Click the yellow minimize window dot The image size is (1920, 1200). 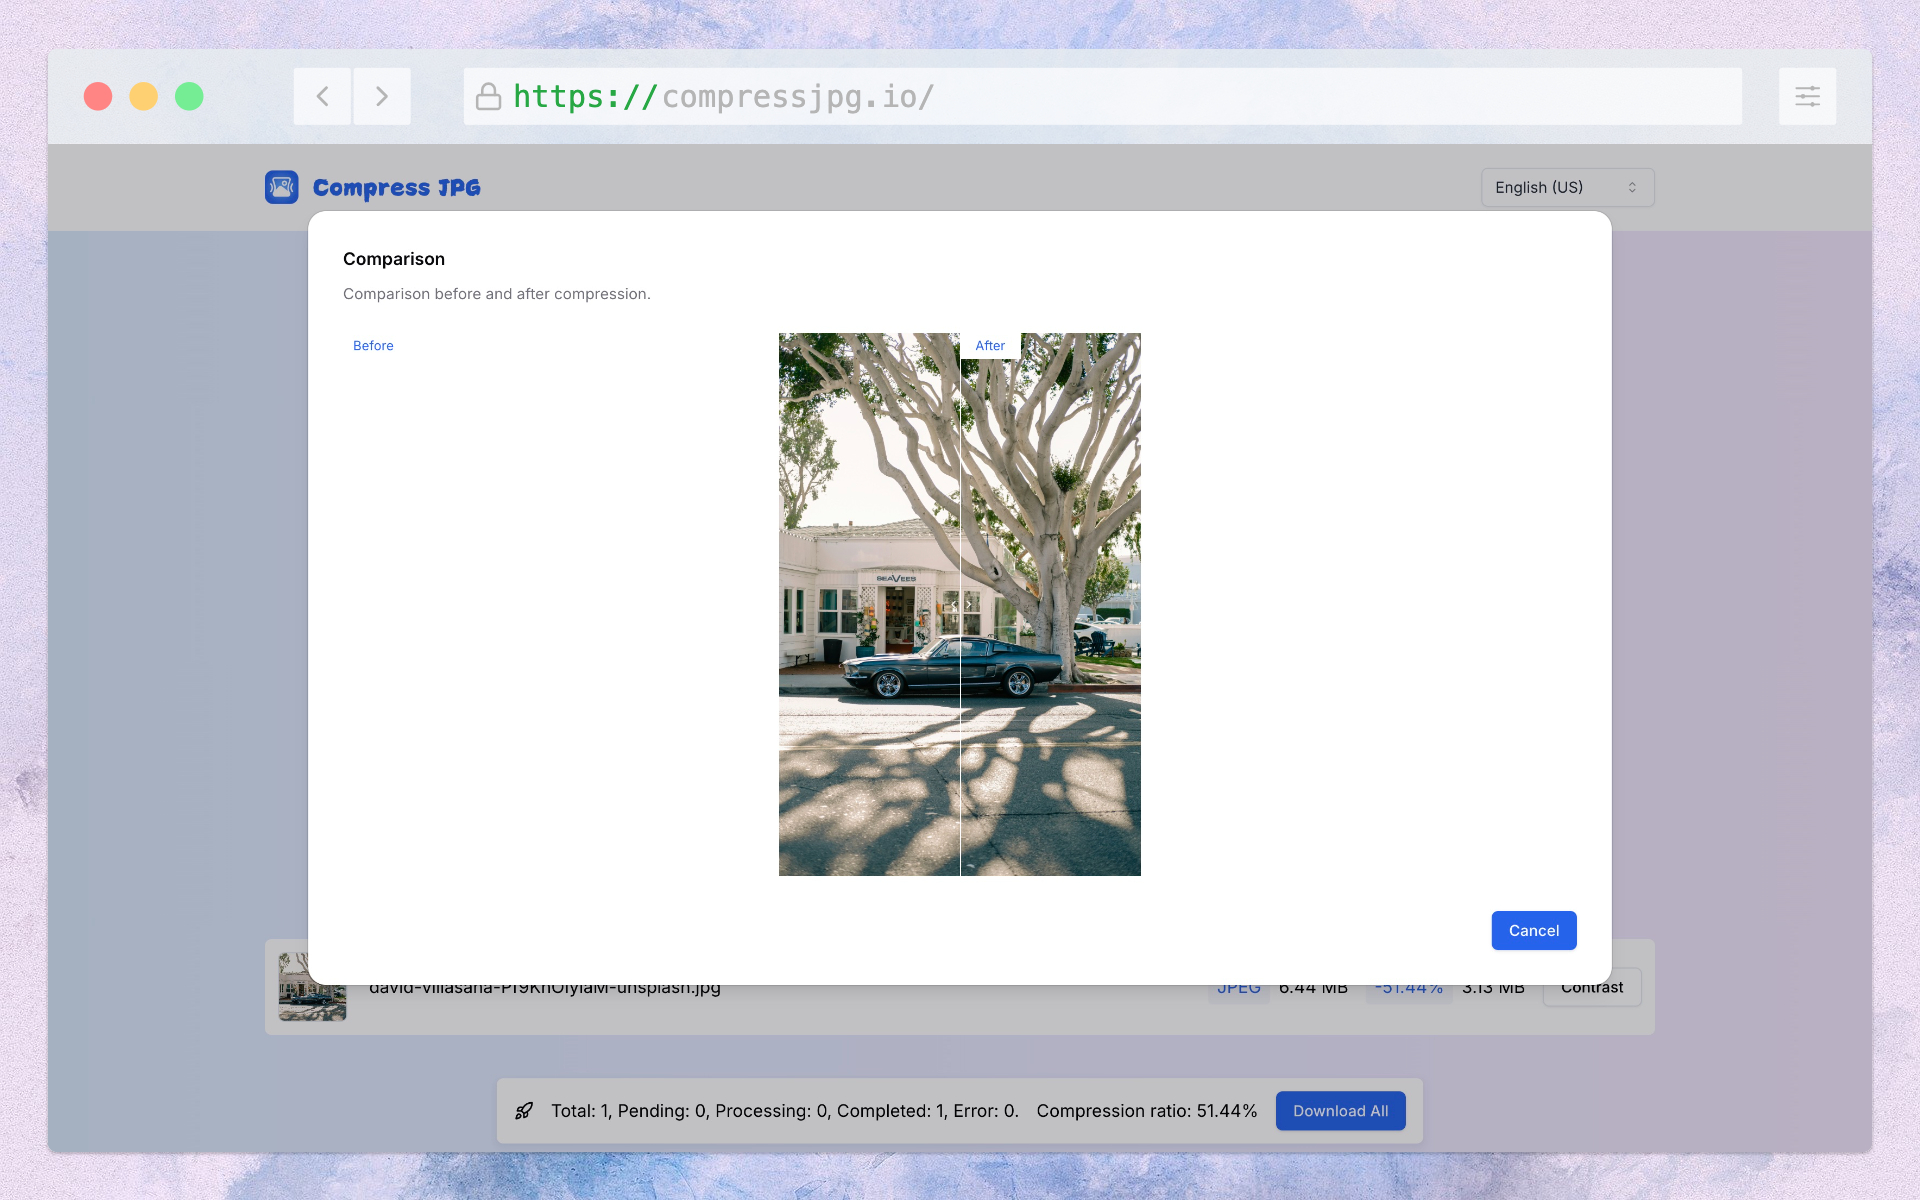(144, 96)
